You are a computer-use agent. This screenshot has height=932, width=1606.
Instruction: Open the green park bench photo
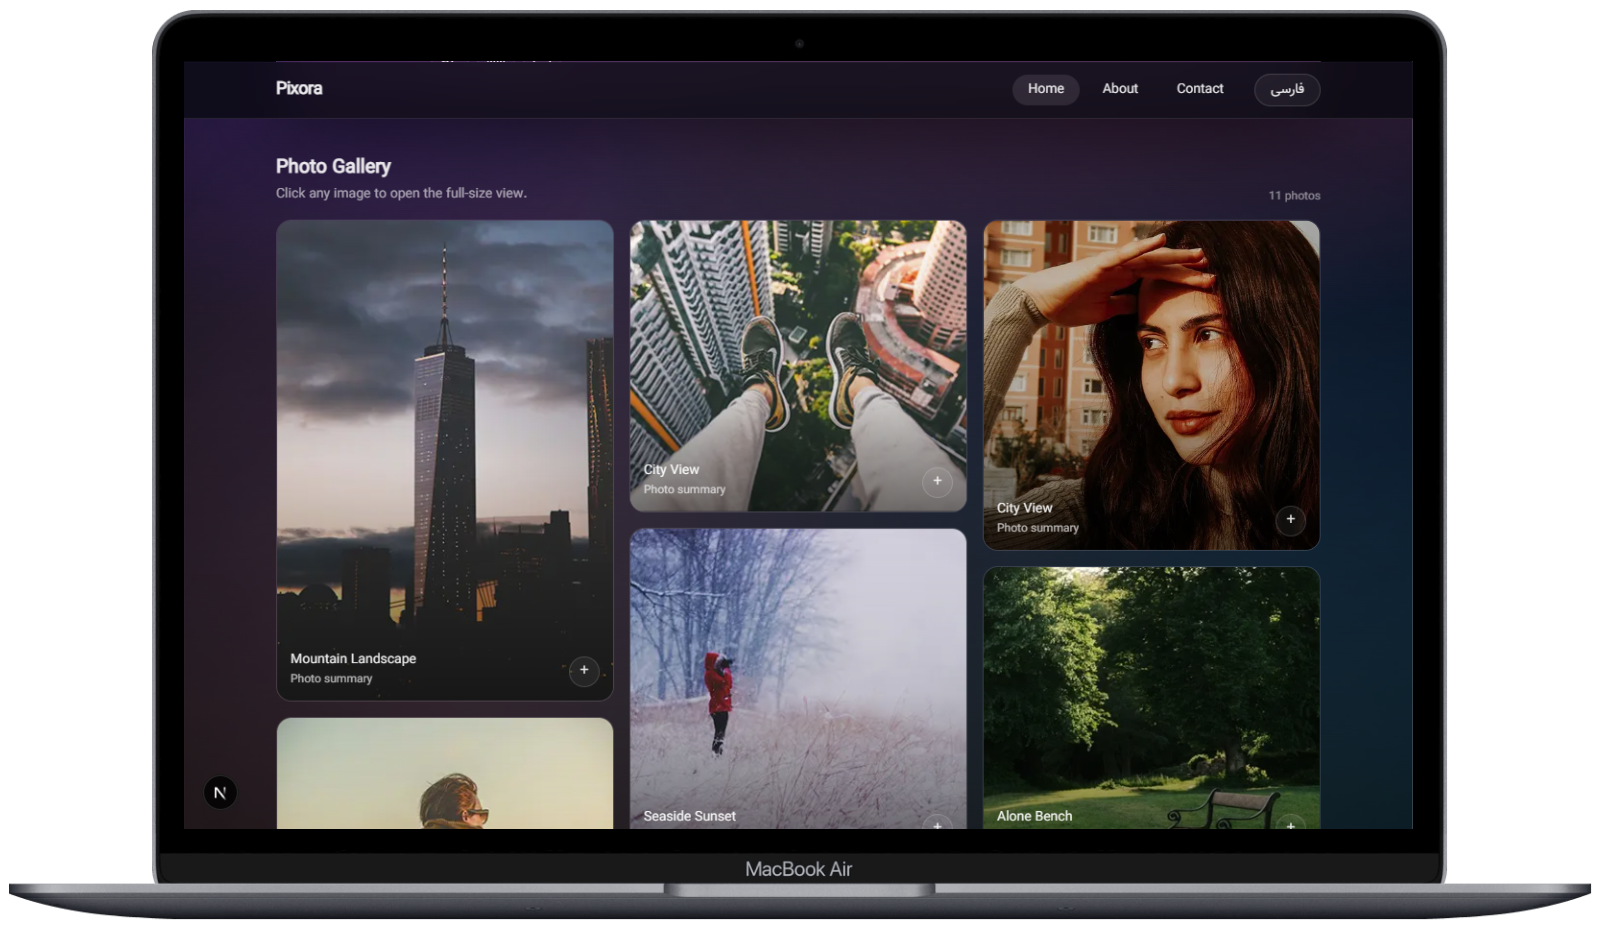1152,698
